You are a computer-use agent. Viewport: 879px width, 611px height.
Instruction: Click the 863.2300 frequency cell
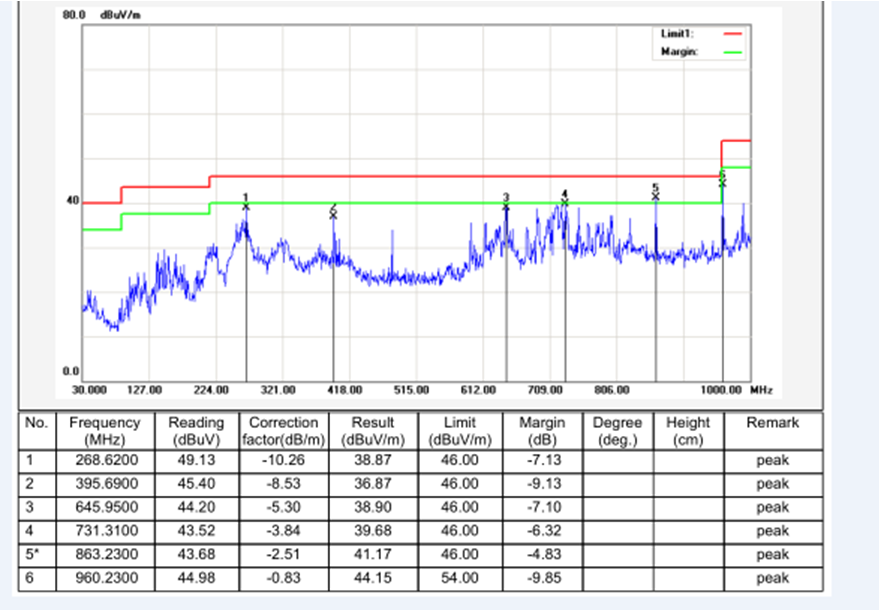click(104, 554)
